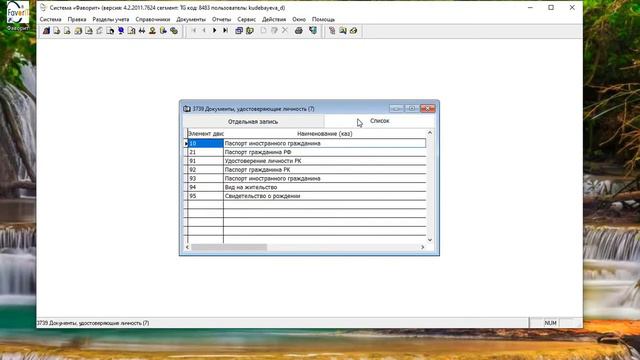
Task: Open the Сервис menu
Action: coord(247,19)
